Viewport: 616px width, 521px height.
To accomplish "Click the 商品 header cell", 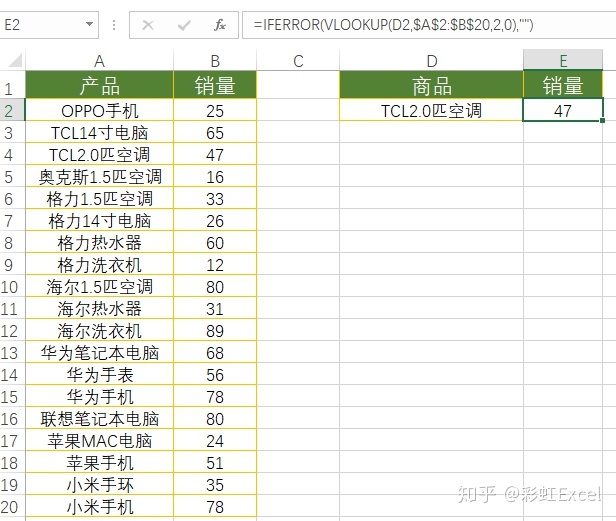I will (x=431, y=85).
